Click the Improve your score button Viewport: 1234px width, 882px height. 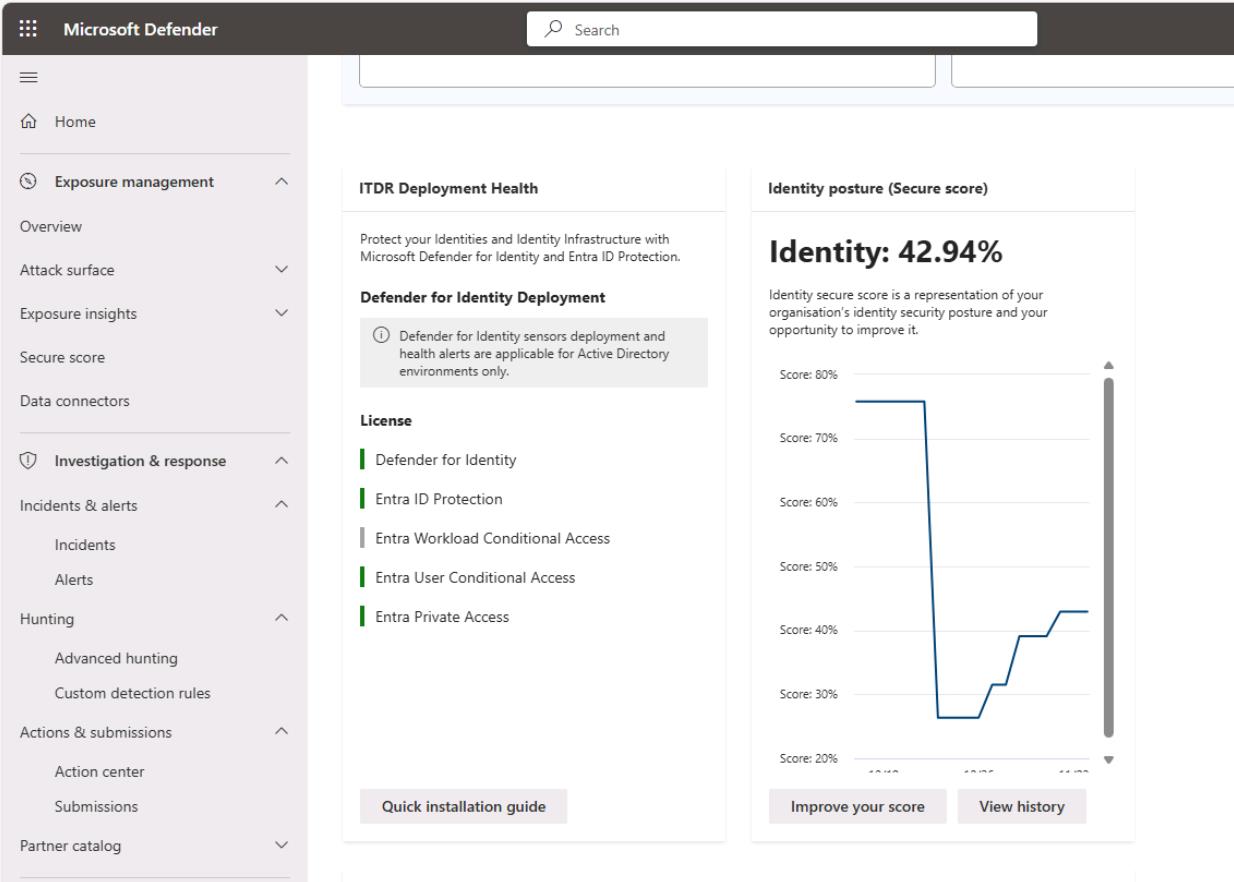pos(857,807)
